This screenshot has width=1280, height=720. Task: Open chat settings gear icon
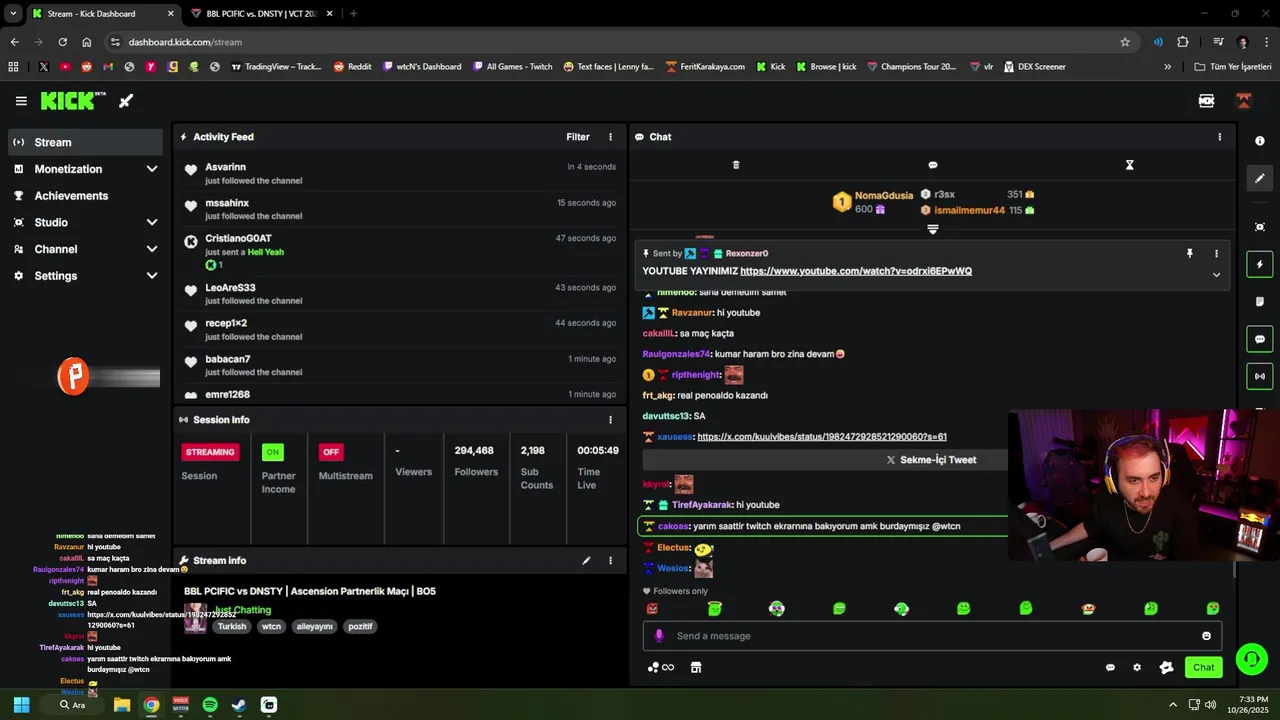tap(1137, 667)
